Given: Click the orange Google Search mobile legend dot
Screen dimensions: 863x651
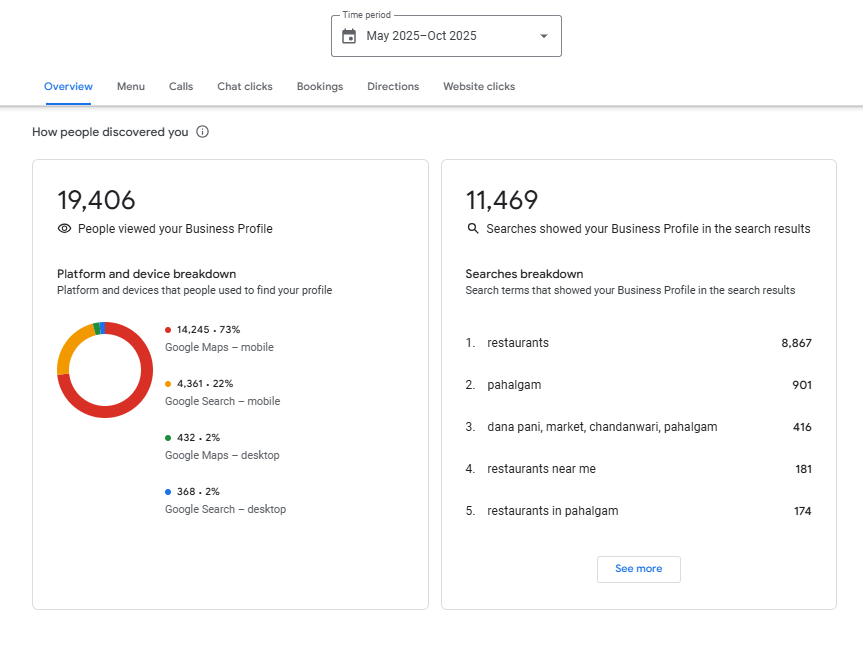Looking at the screenshot, I should tap(168, 384).
